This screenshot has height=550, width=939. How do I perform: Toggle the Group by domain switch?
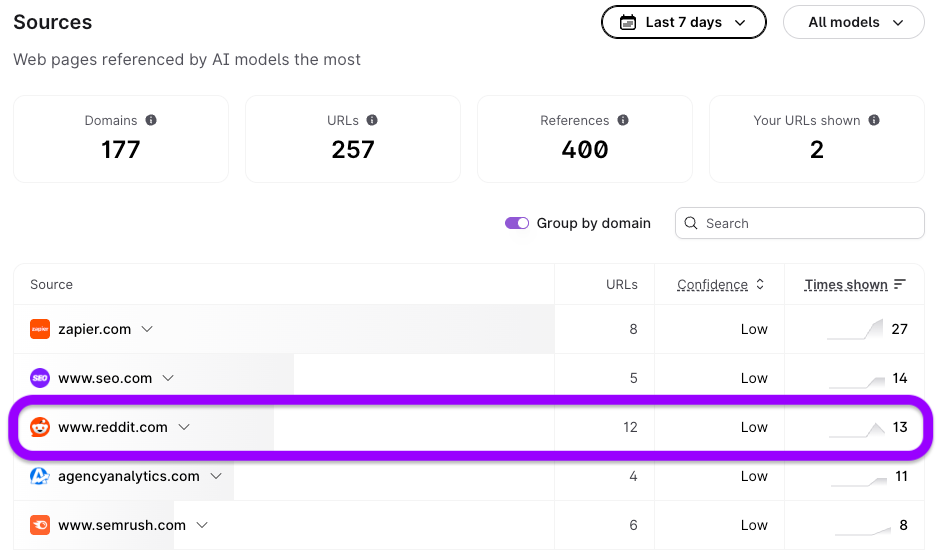(x=517, y=223)
